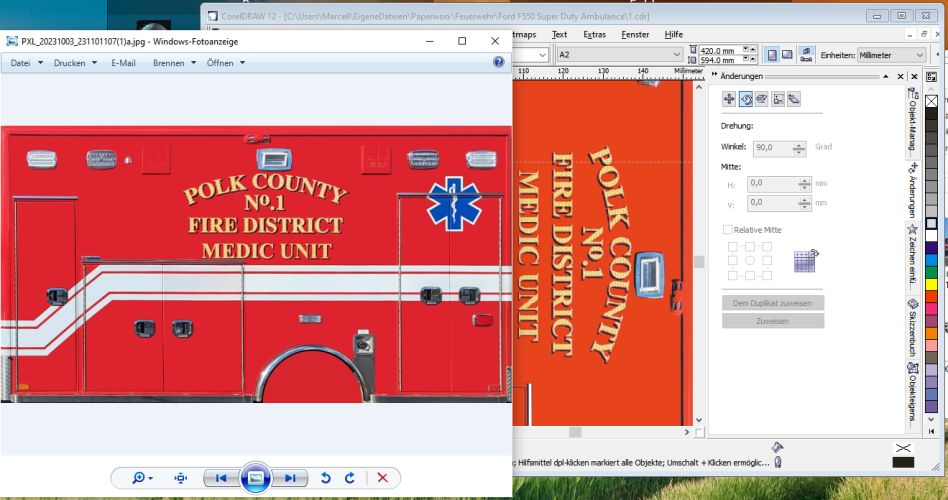The width and height of the screenshot is (948, 500).
Task: Select the Scale and Mirror transform icon
Action: pyautogui.click(x=762, y=99)
